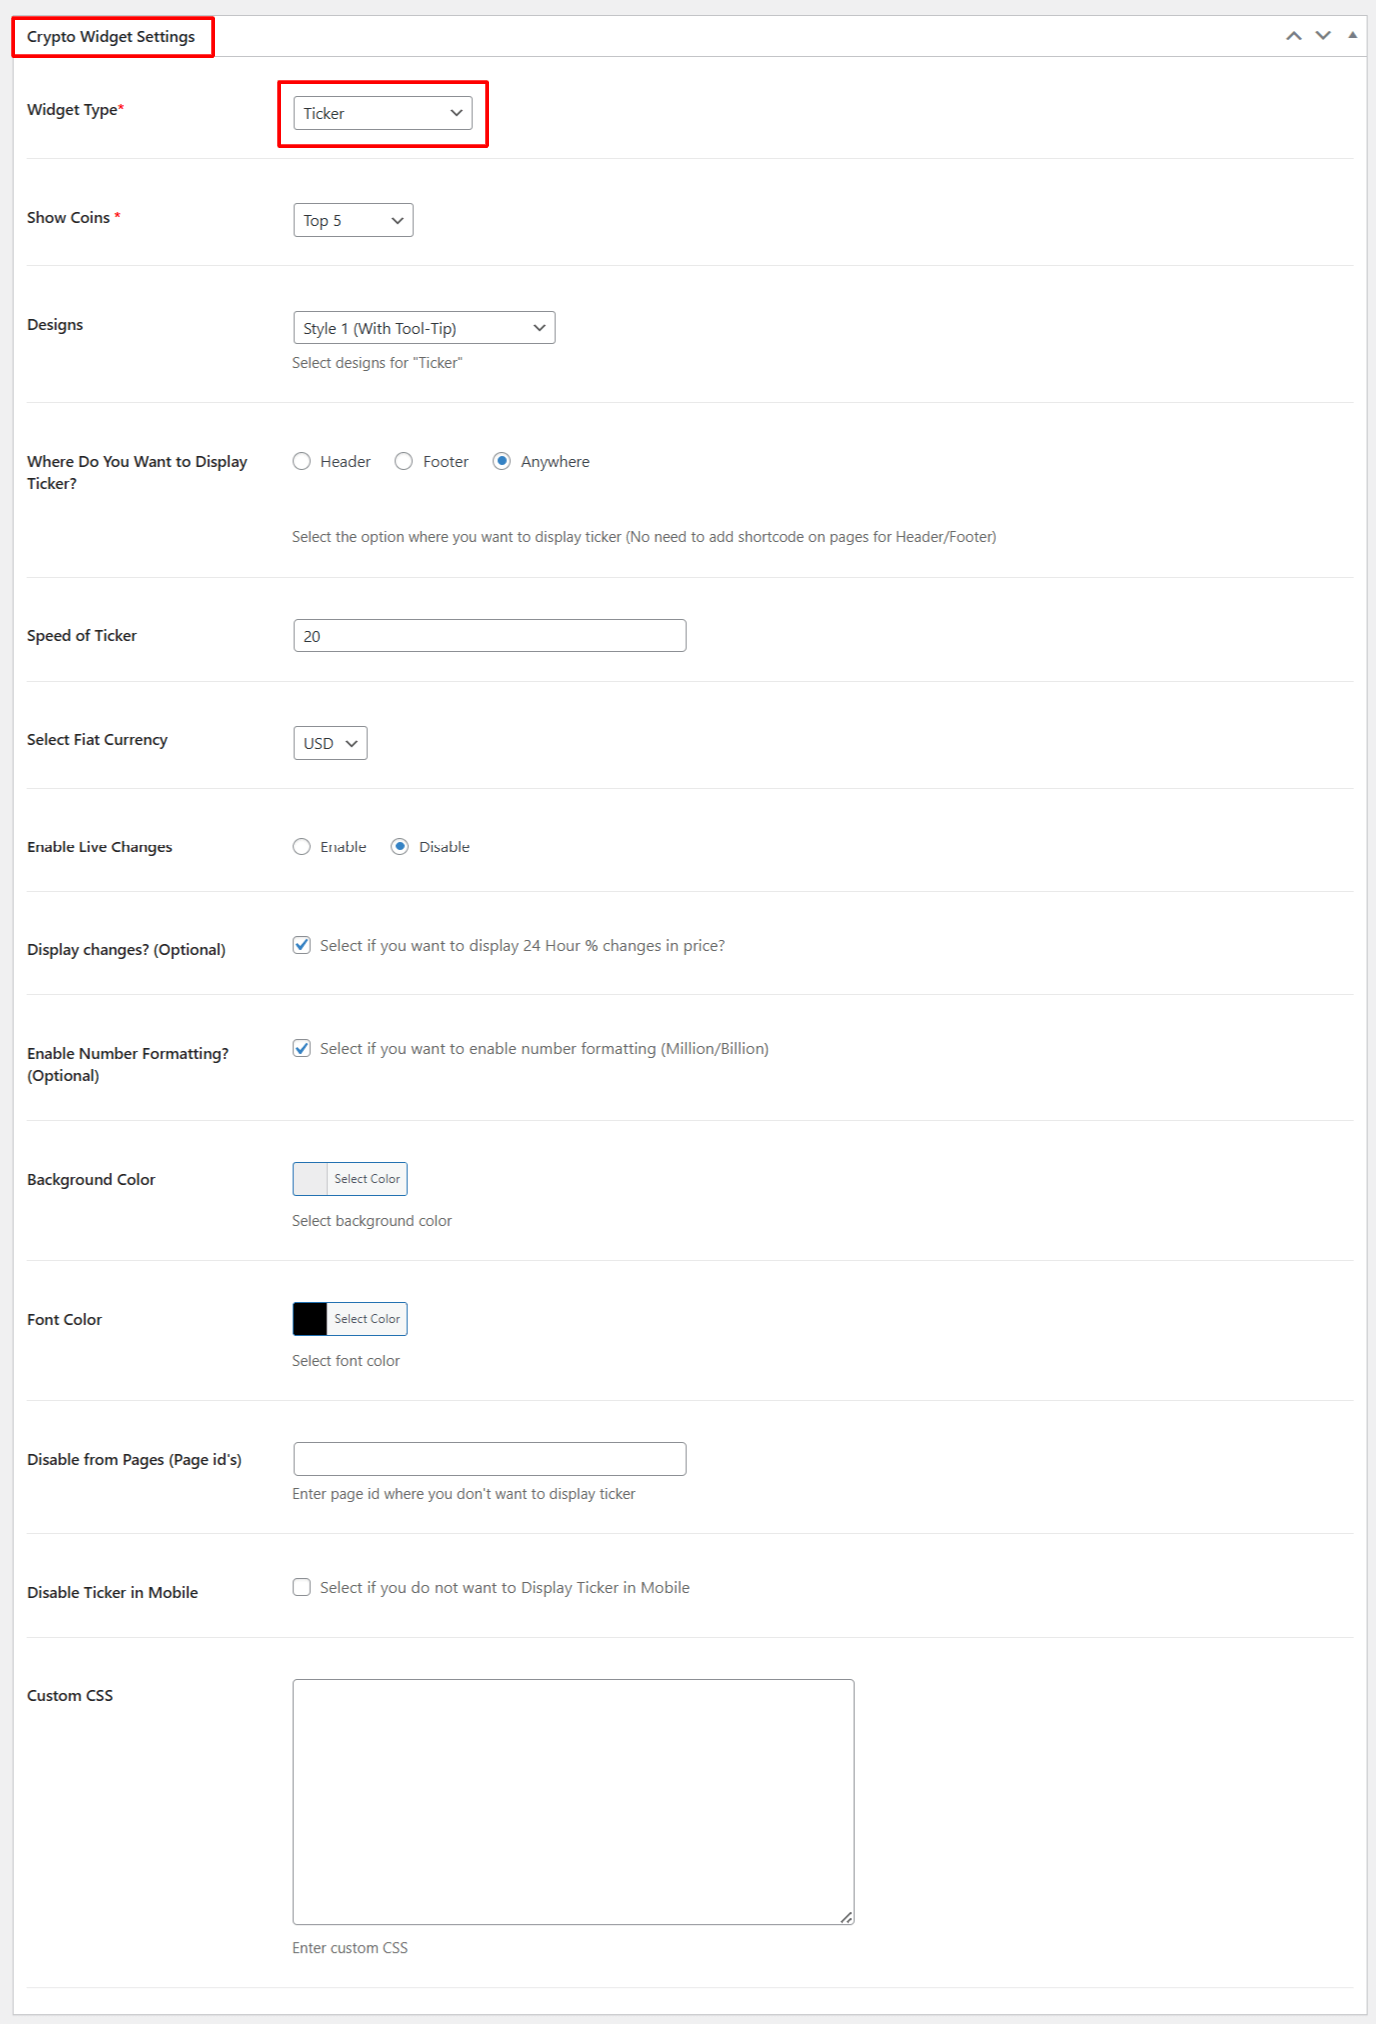1376x2024 pixels.
Task: Open the Show Coins dropdown
Action: [353, 220]
